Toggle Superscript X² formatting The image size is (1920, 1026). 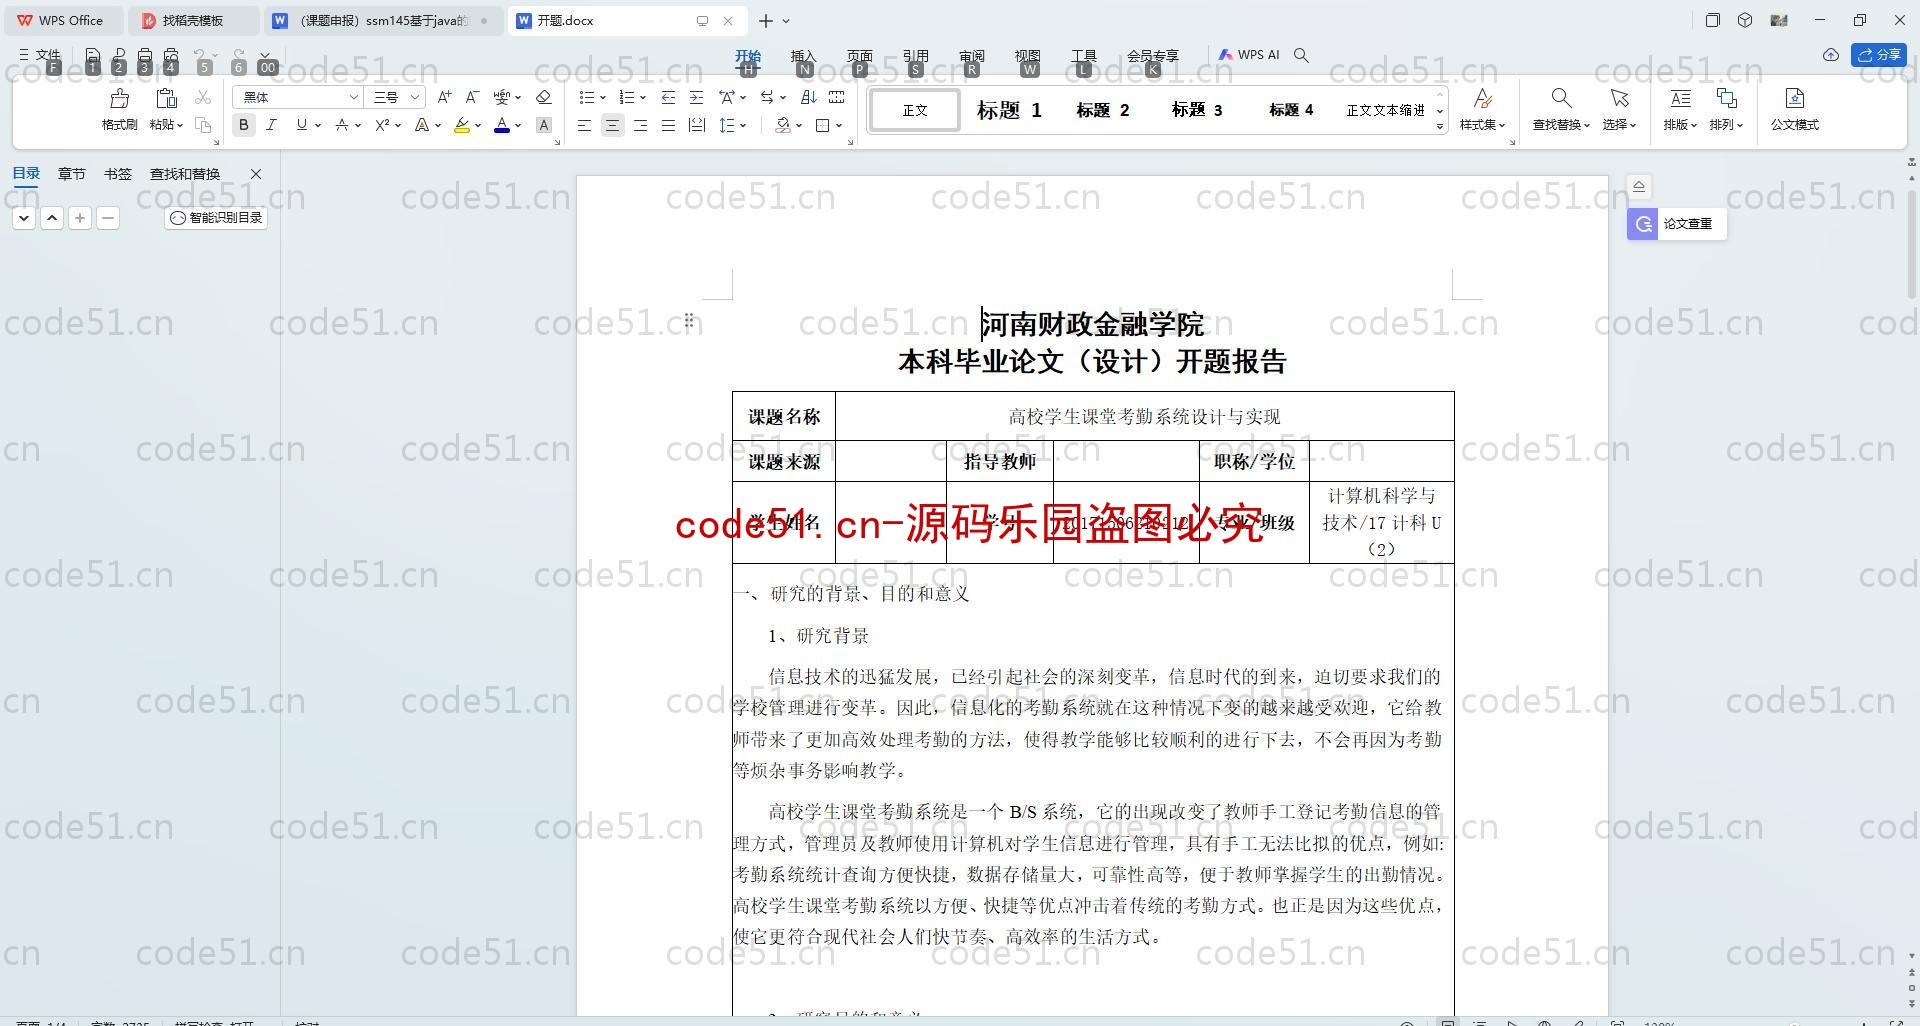[x=381, y=125]
